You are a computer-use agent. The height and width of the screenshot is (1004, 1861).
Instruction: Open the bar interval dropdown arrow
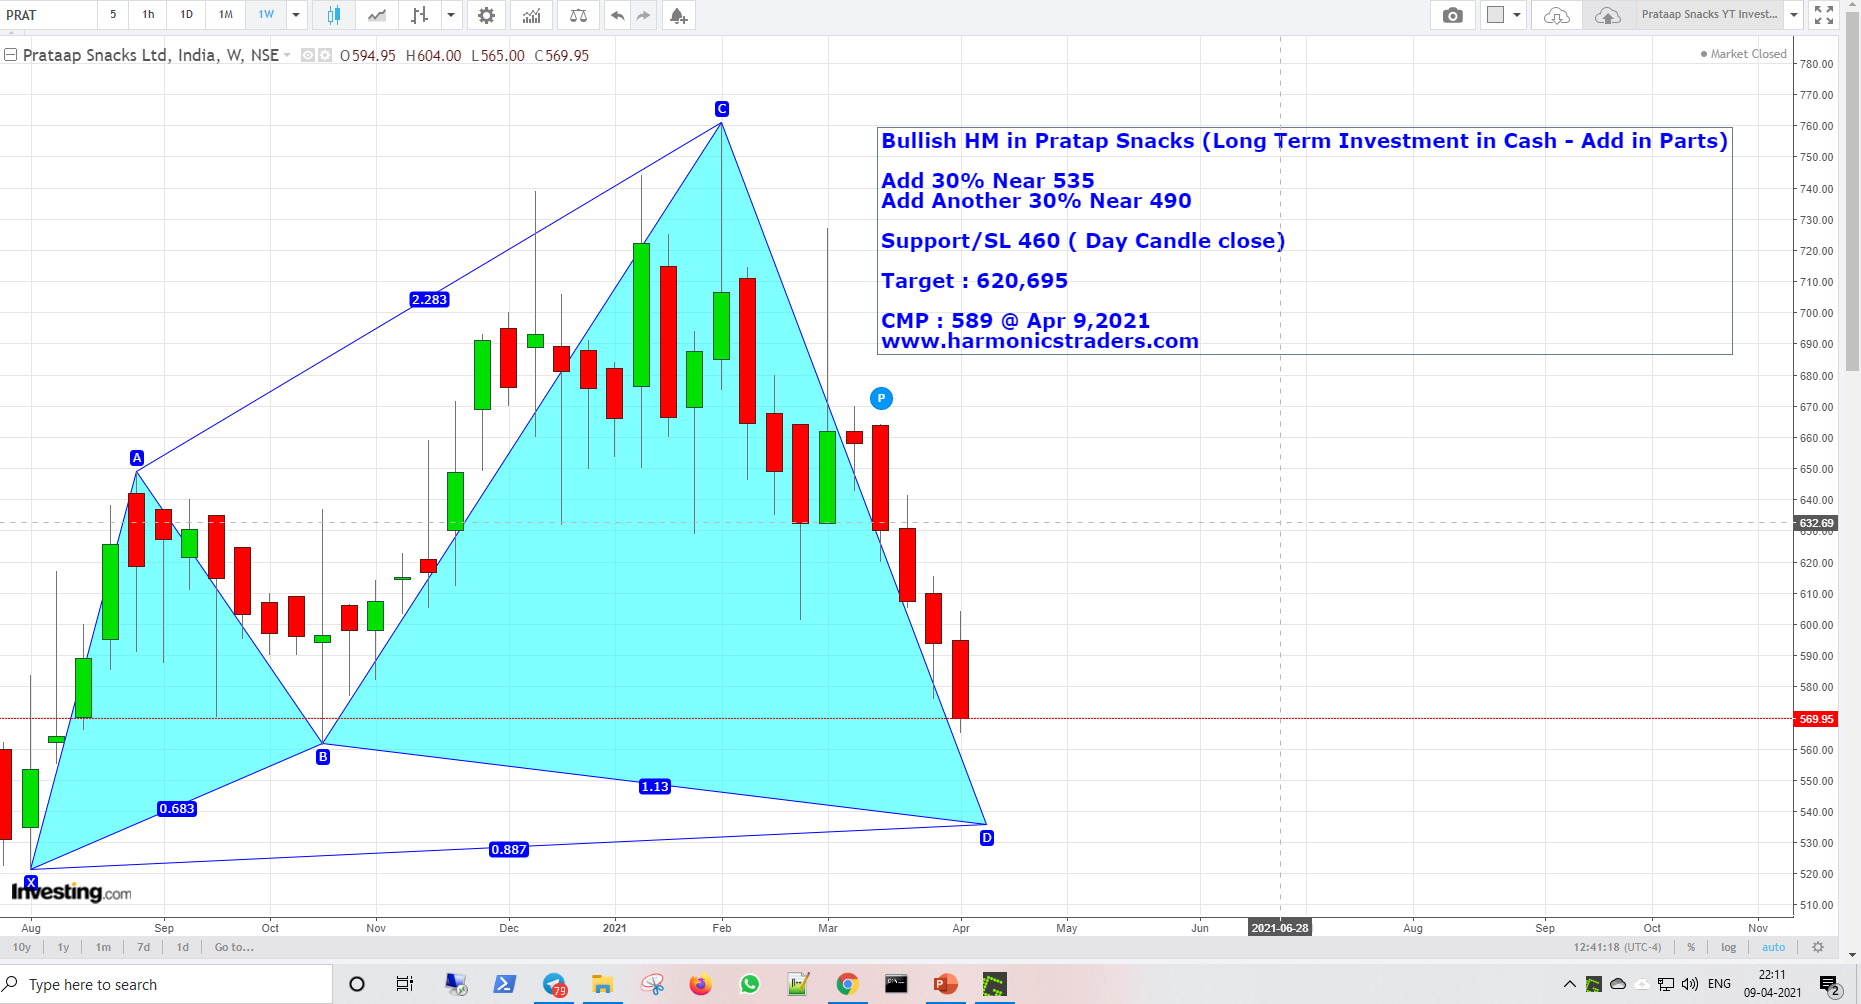[x=296, y=15]
